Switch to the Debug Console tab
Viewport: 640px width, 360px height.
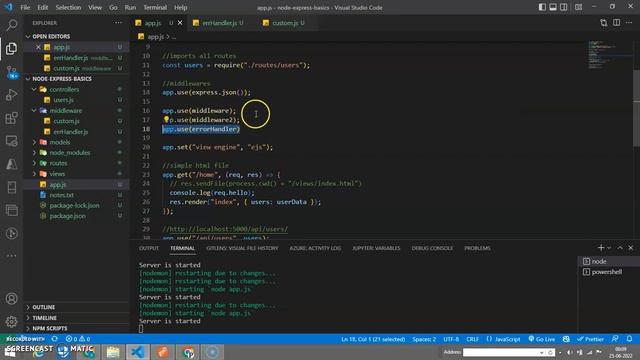click(432, 248)
